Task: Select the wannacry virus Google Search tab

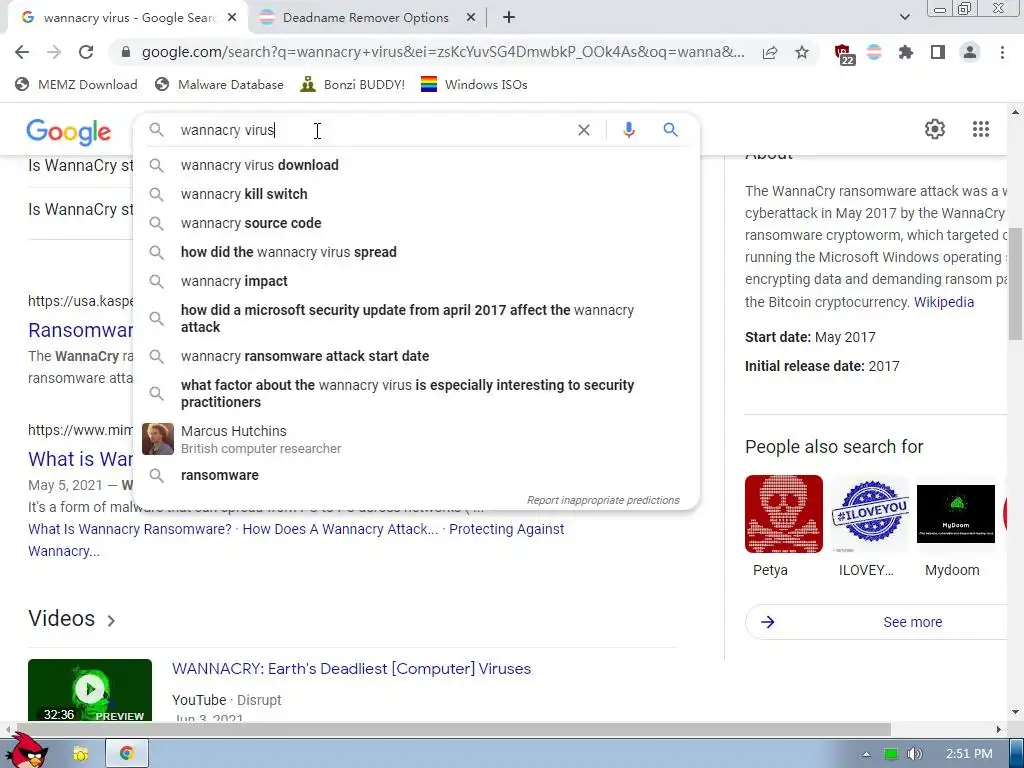Action: click(127, 18)
